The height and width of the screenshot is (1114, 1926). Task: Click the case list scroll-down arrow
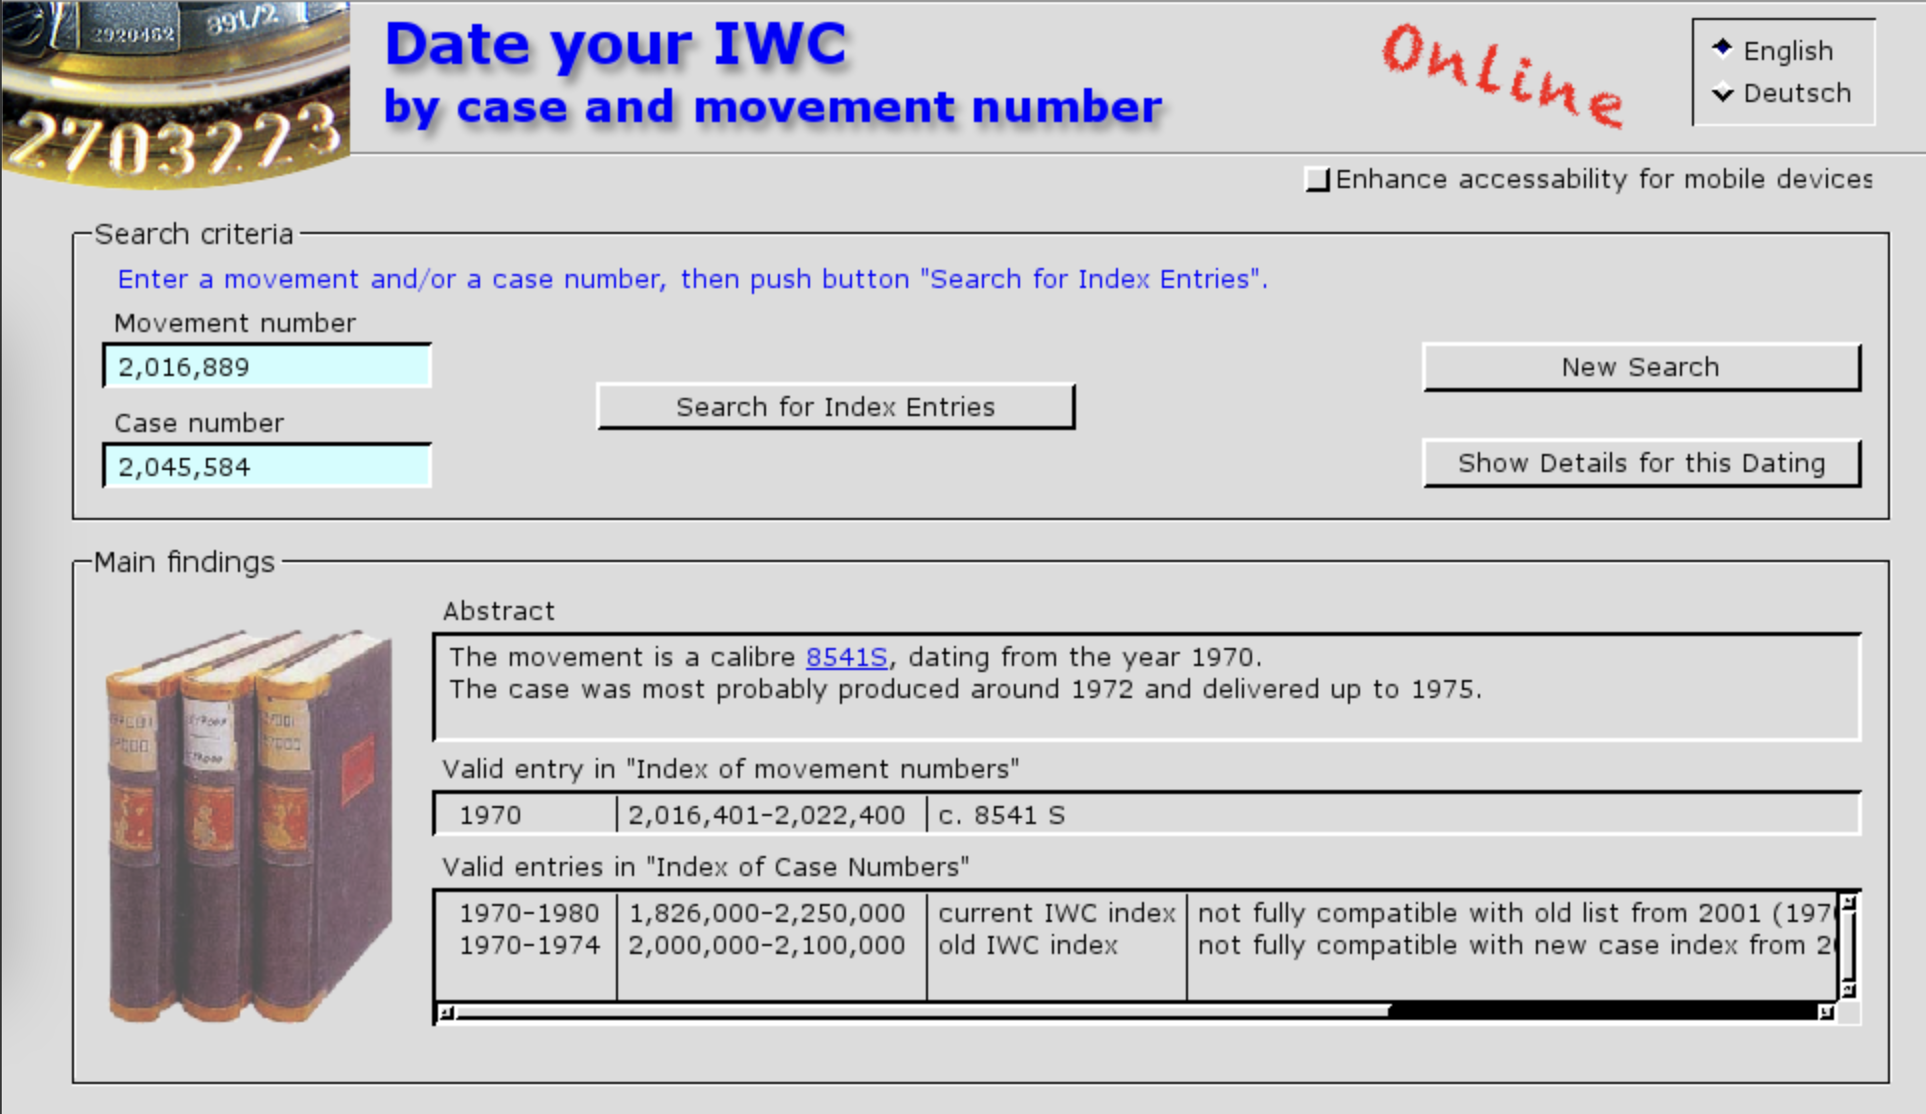click(x=1848, y=989)
